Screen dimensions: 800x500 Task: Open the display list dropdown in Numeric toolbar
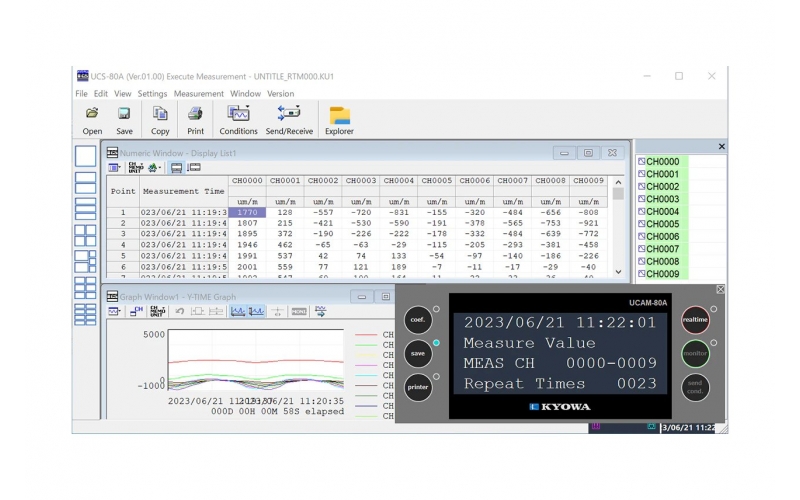[114, 168]
